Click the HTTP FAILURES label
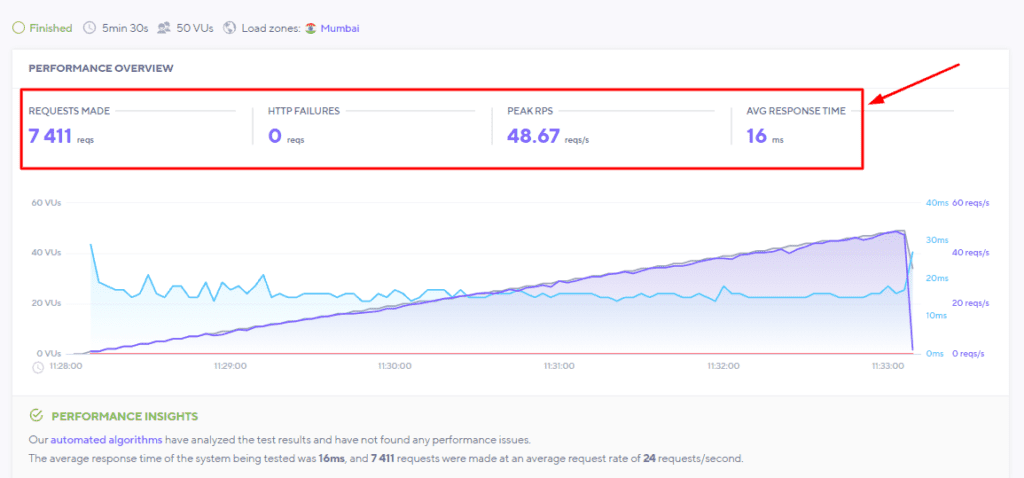The image size is (1024, 478). [304, 111]
